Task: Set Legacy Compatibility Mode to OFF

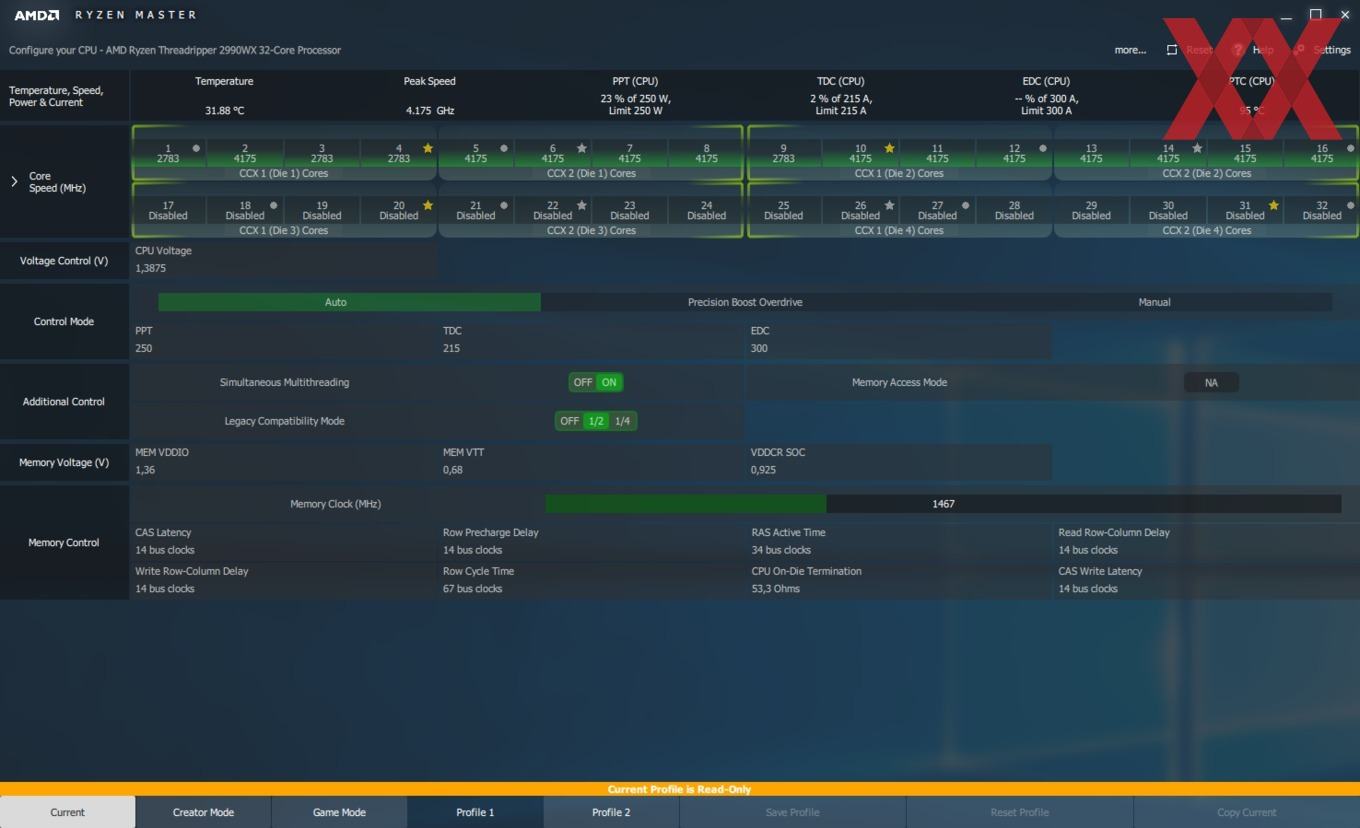Action: click(x=569, y=421)
